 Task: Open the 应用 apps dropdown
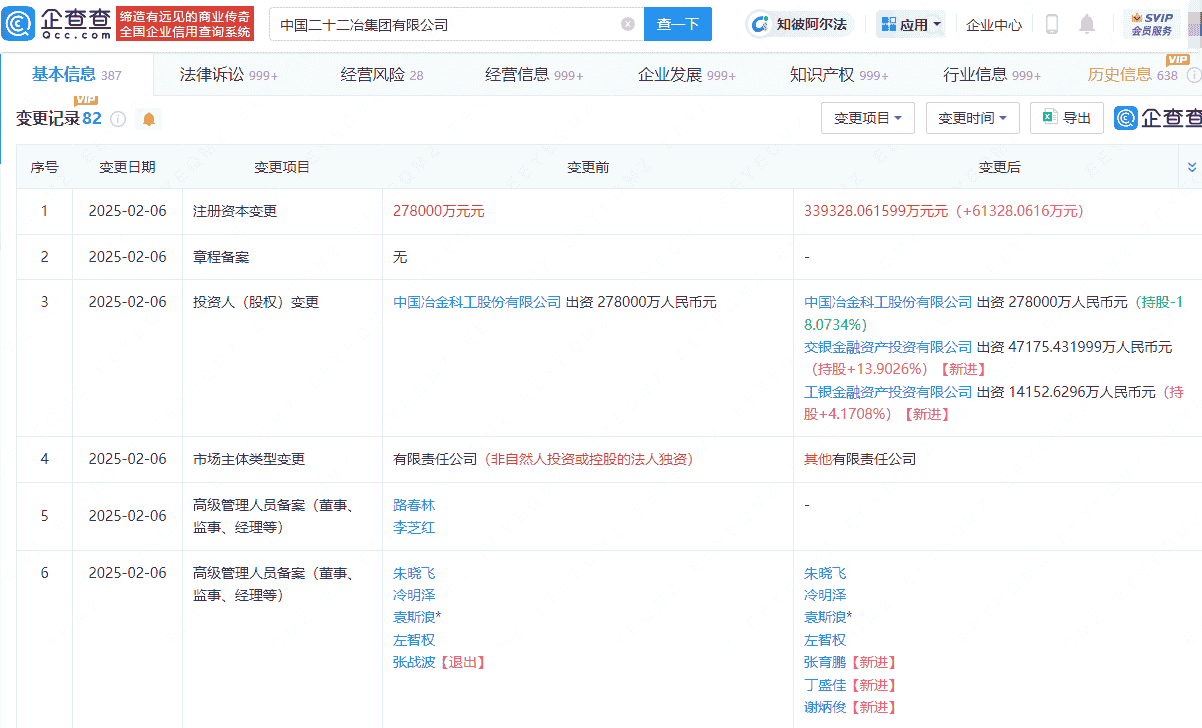pos(909,23)
